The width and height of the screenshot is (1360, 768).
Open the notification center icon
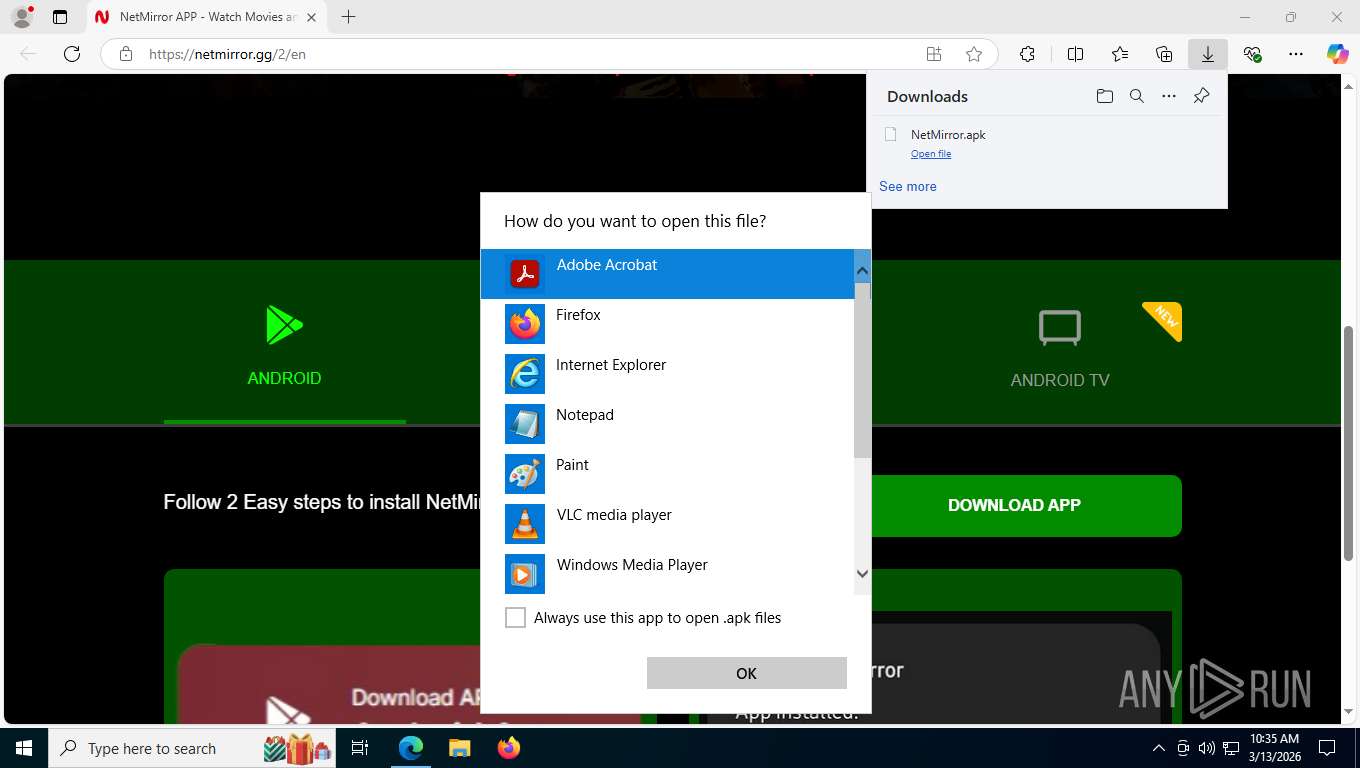pyautogui.click(x=1327, y=748)
